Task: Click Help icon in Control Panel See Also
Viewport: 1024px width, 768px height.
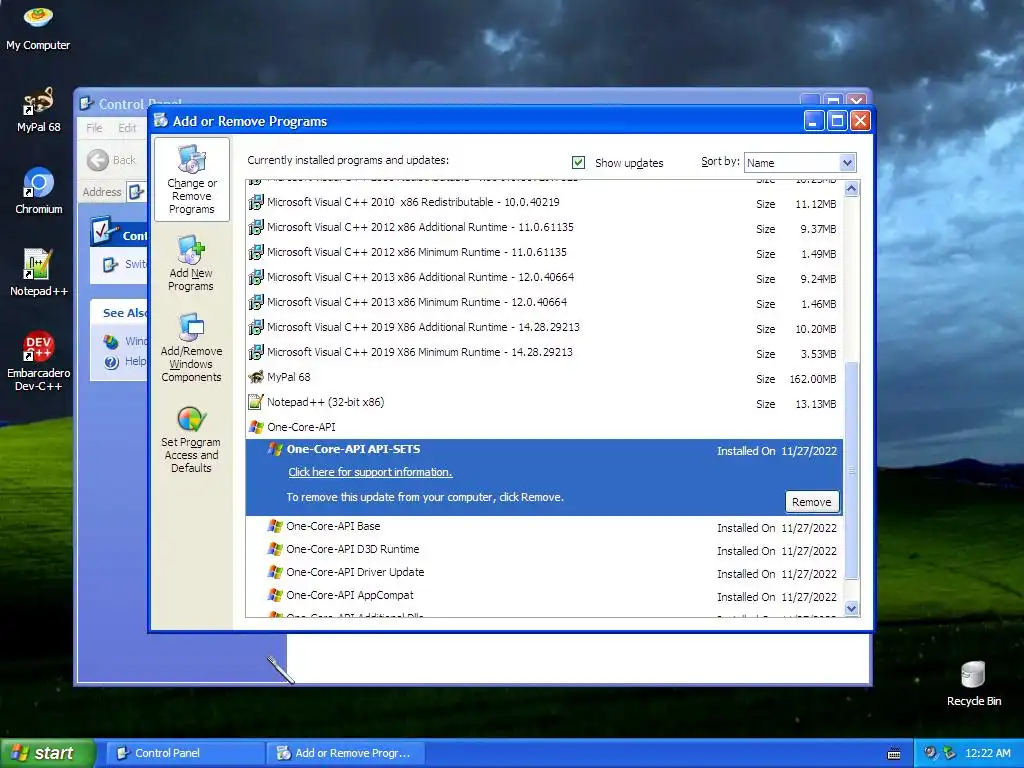Action: click(x=112, y=362)
